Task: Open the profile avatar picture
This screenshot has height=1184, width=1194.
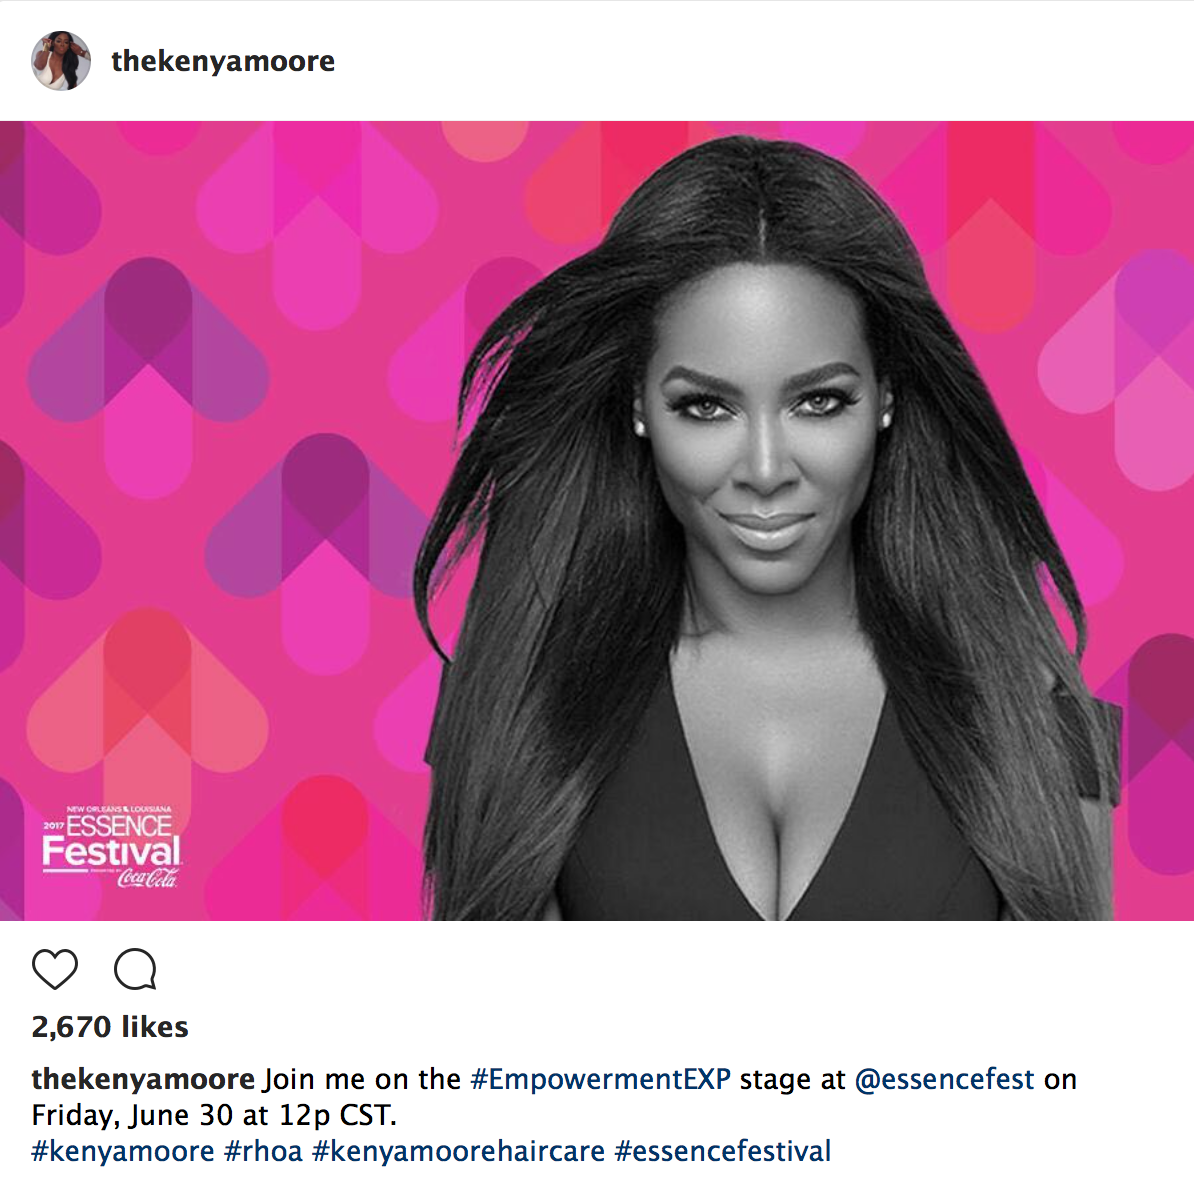Action: (61, 61)
